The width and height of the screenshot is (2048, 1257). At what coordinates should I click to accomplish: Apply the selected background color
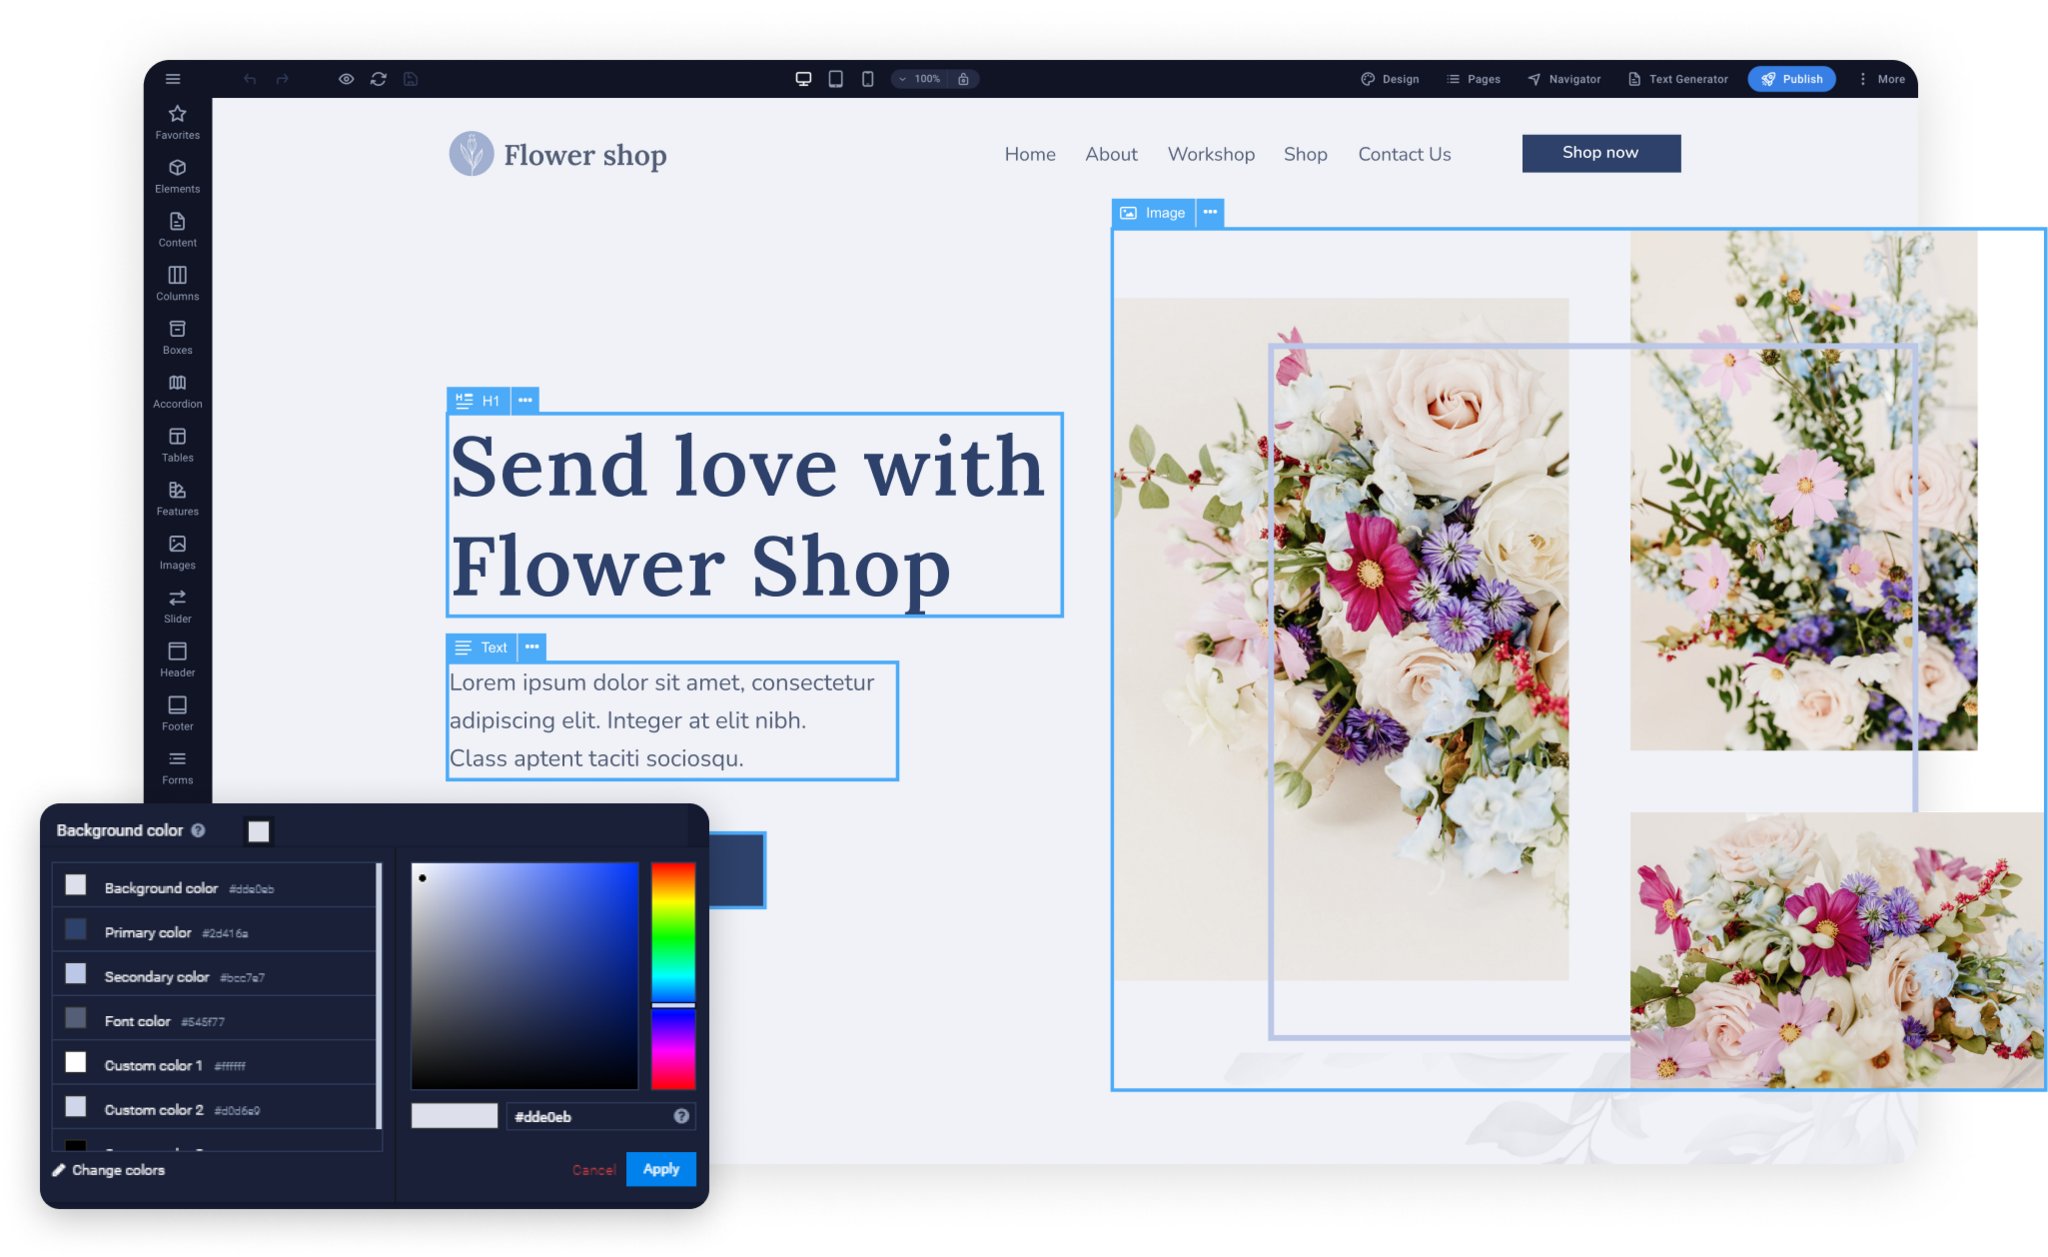click(660, 1169)
